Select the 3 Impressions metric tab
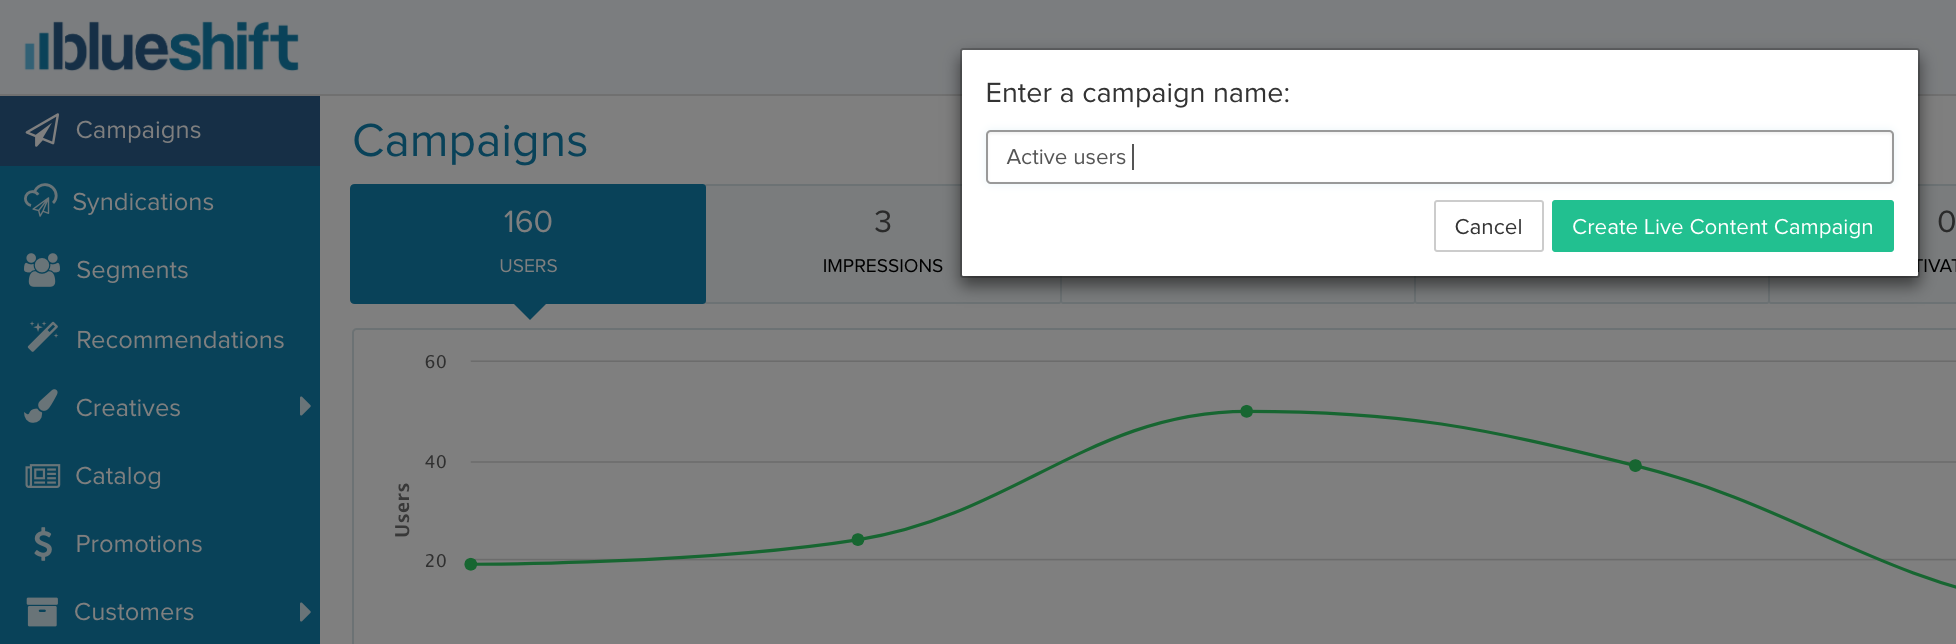The height and width of the screenshot is (644, 1956). pos(883,244)
